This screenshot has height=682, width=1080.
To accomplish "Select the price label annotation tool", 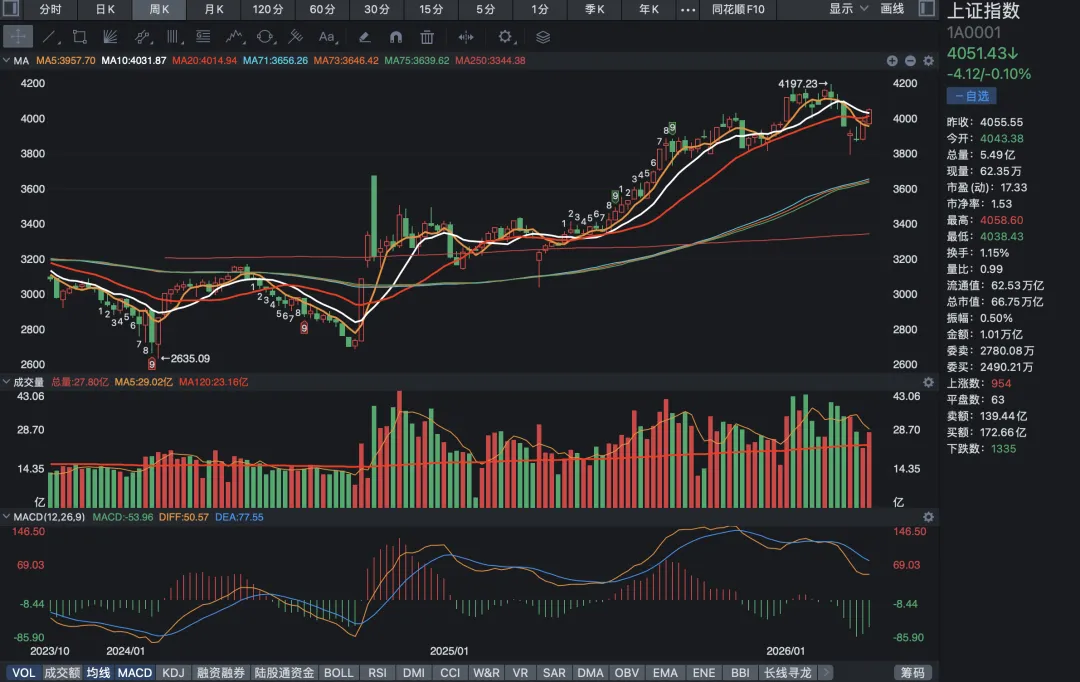I will 203,37.
